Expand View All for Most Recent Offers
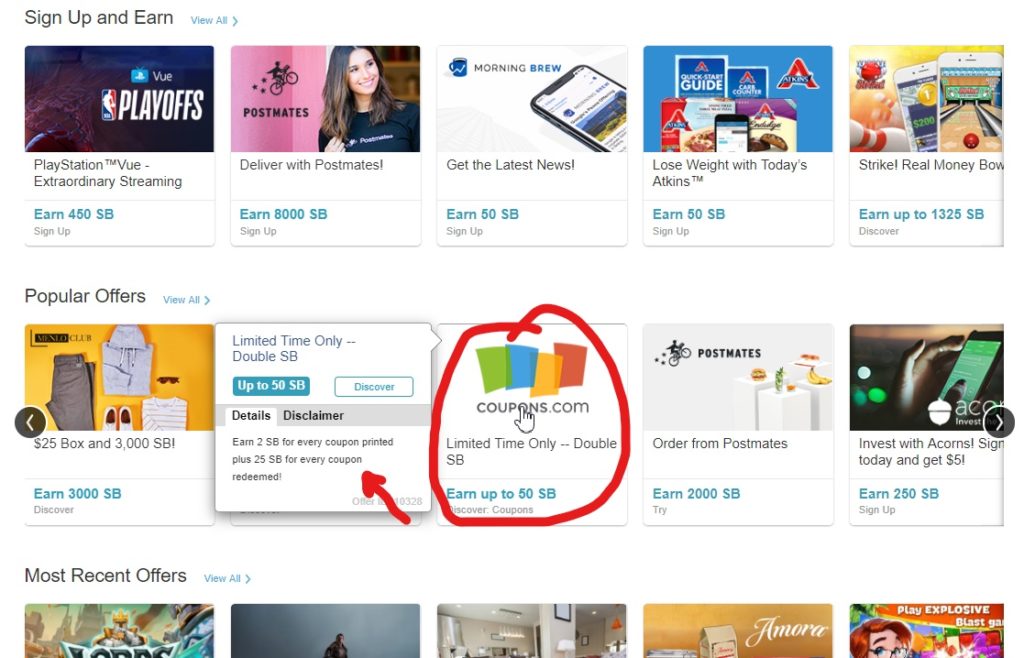Viewport: 1024px width, 658px height. (x=227, y=579)
